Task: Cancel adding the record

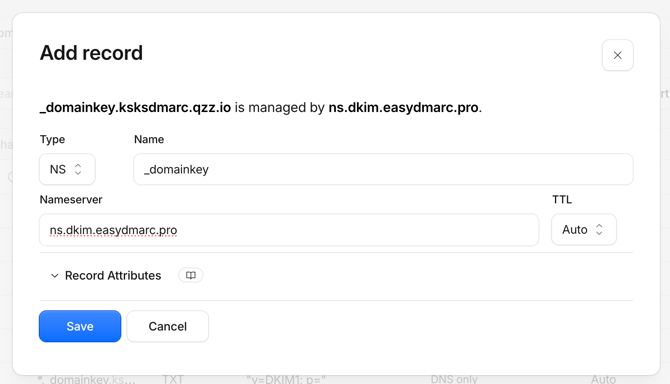Action: click(168, 326)
